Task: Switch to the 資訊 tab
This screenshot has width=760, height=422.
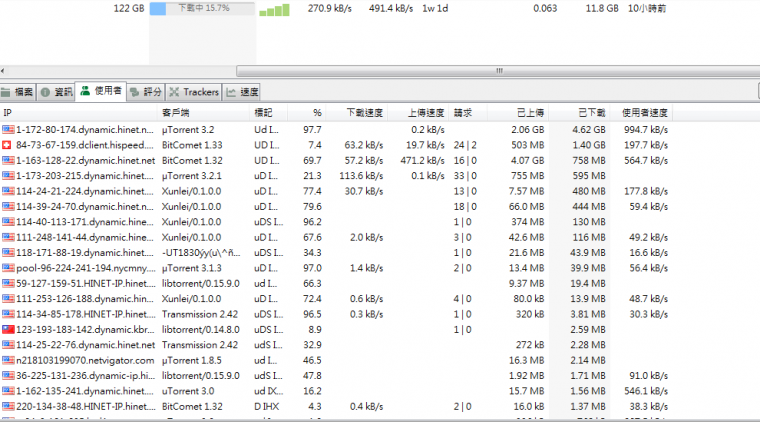Action: pos(56,92)
